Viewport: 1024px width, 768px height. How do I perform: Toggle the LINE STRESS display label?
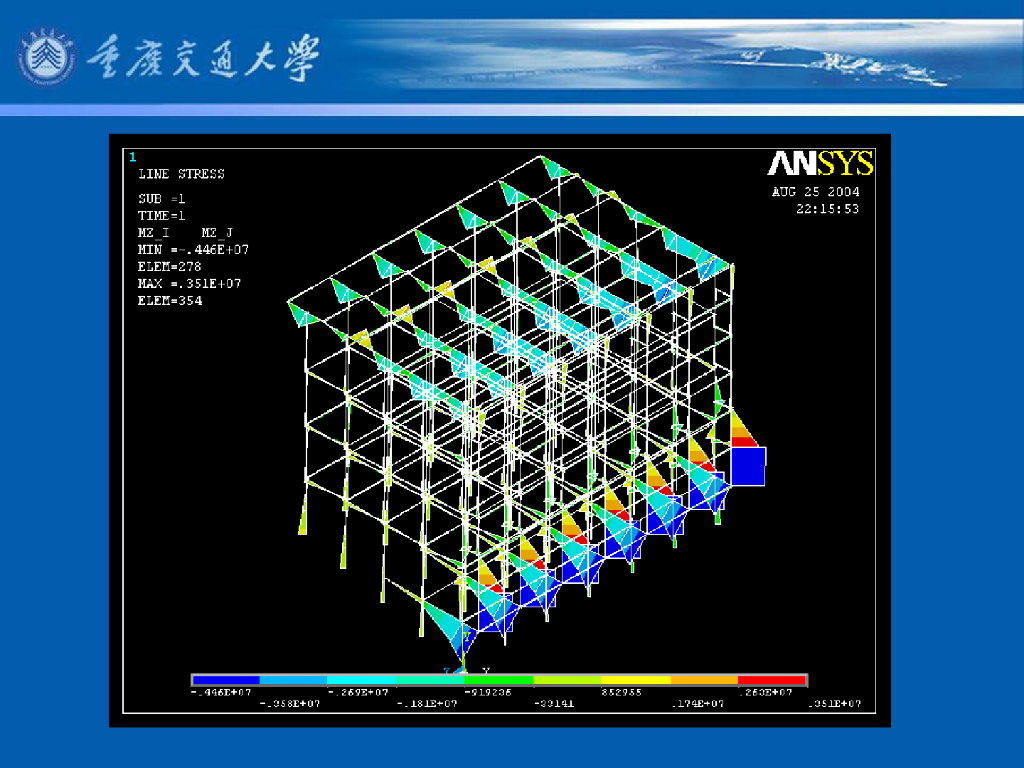[x=183, y=173]
